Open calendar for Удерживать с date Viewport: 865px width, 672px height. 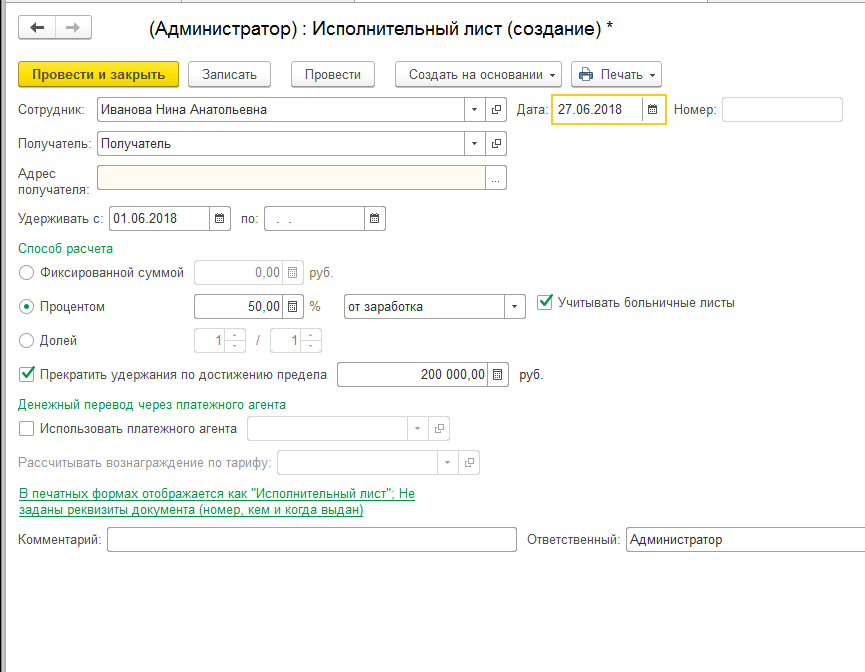220,218
